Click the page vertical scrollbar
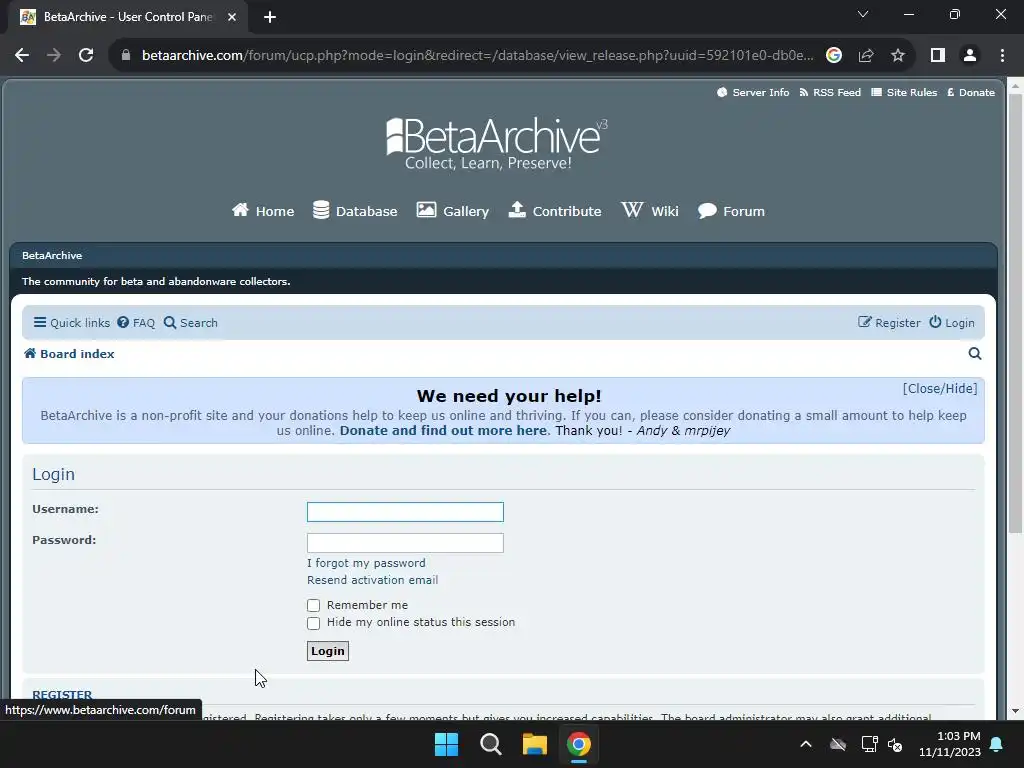This screenshot has width=1024, height=768. tap(1015, 313)
